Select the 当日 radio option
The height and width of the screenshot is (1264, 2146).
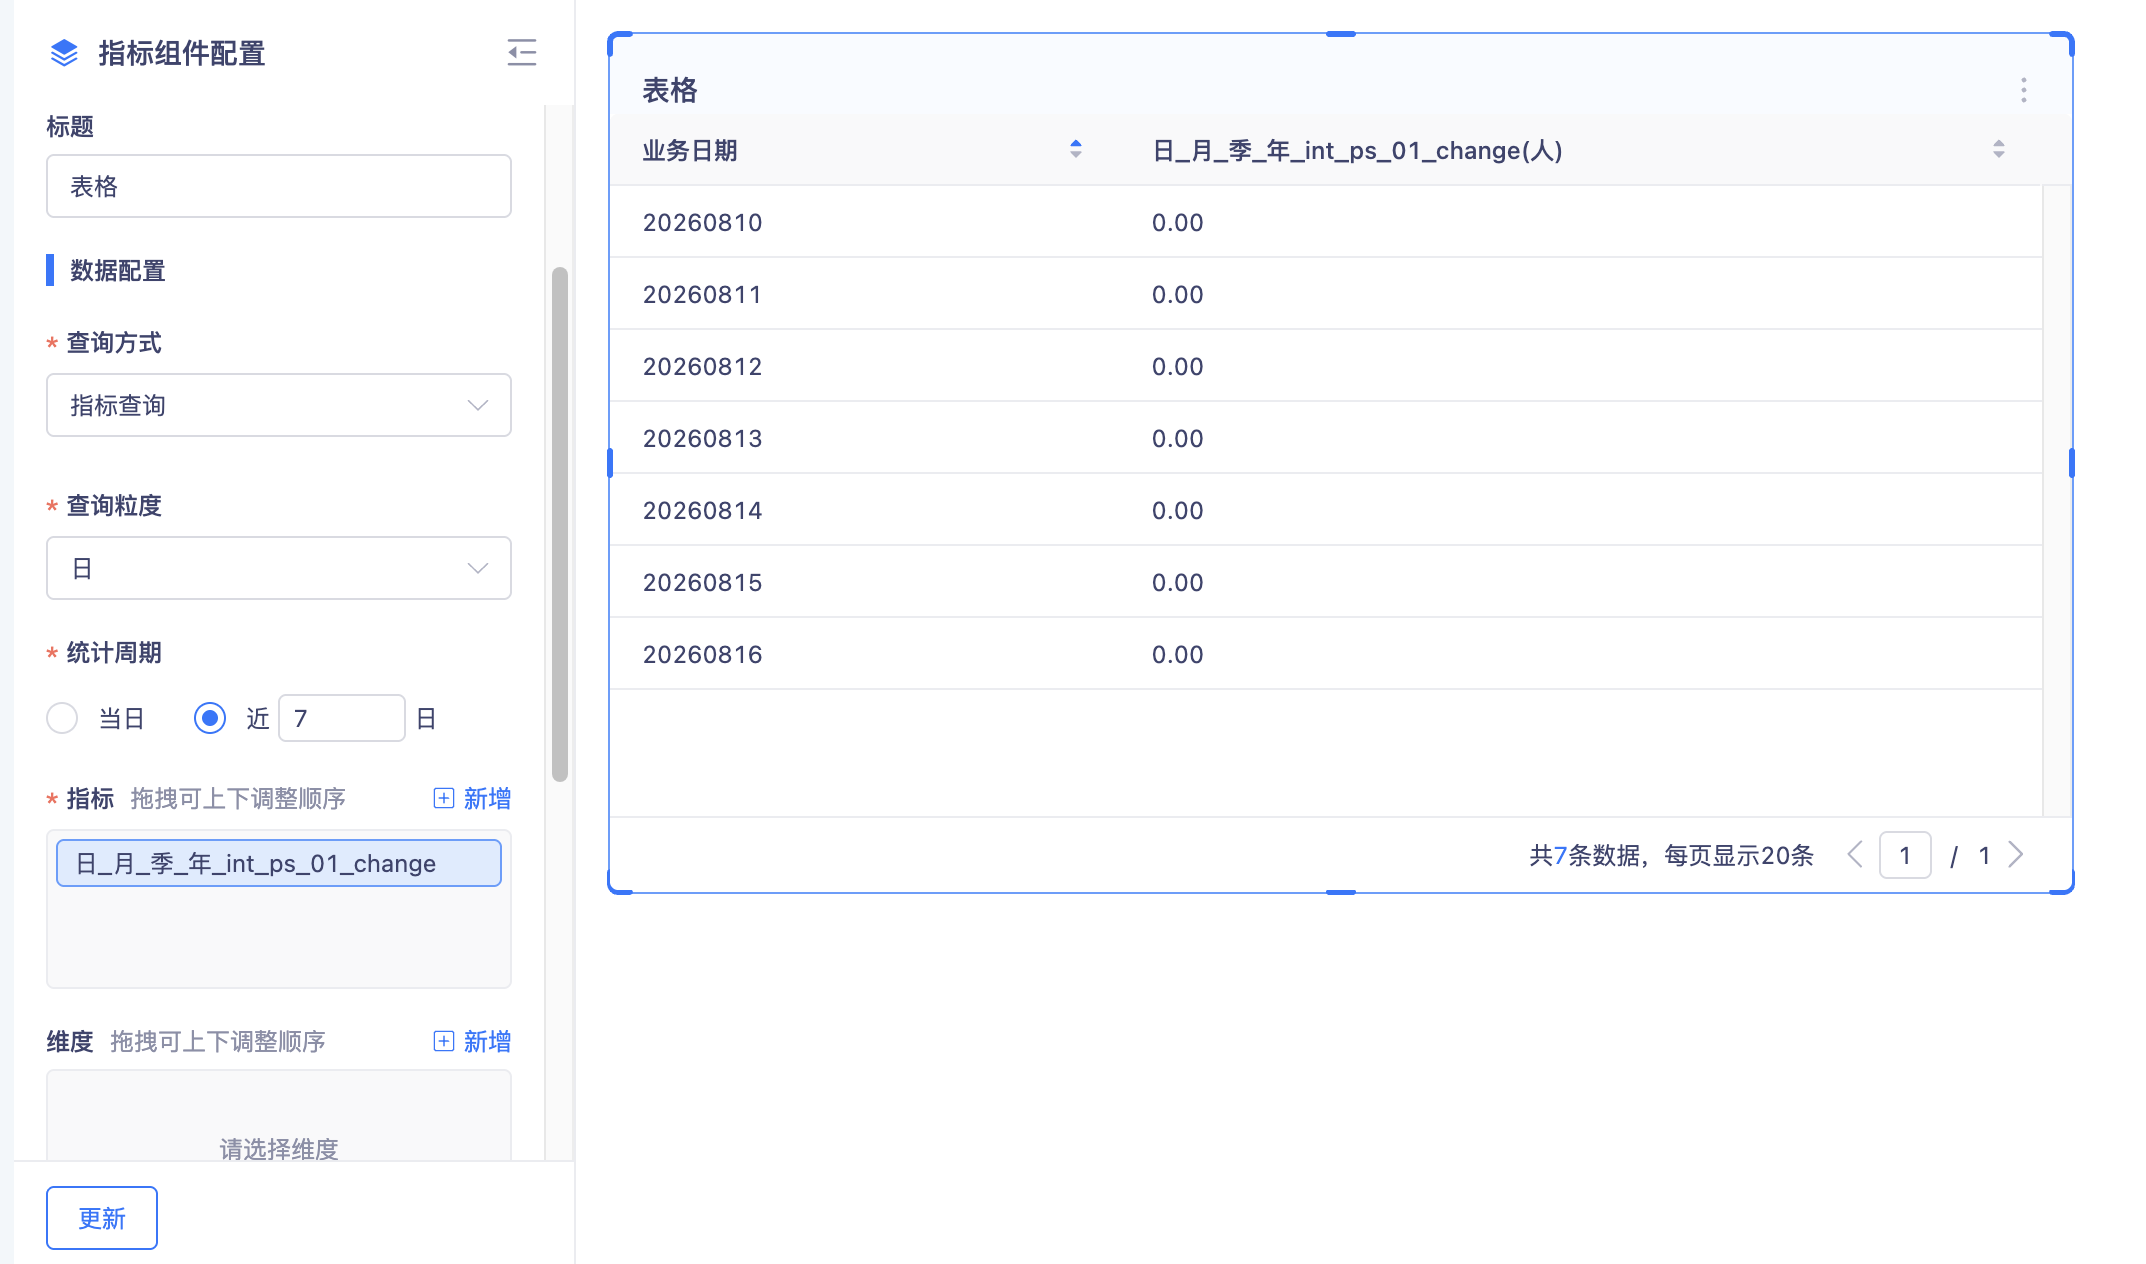(x=62, y=718)
